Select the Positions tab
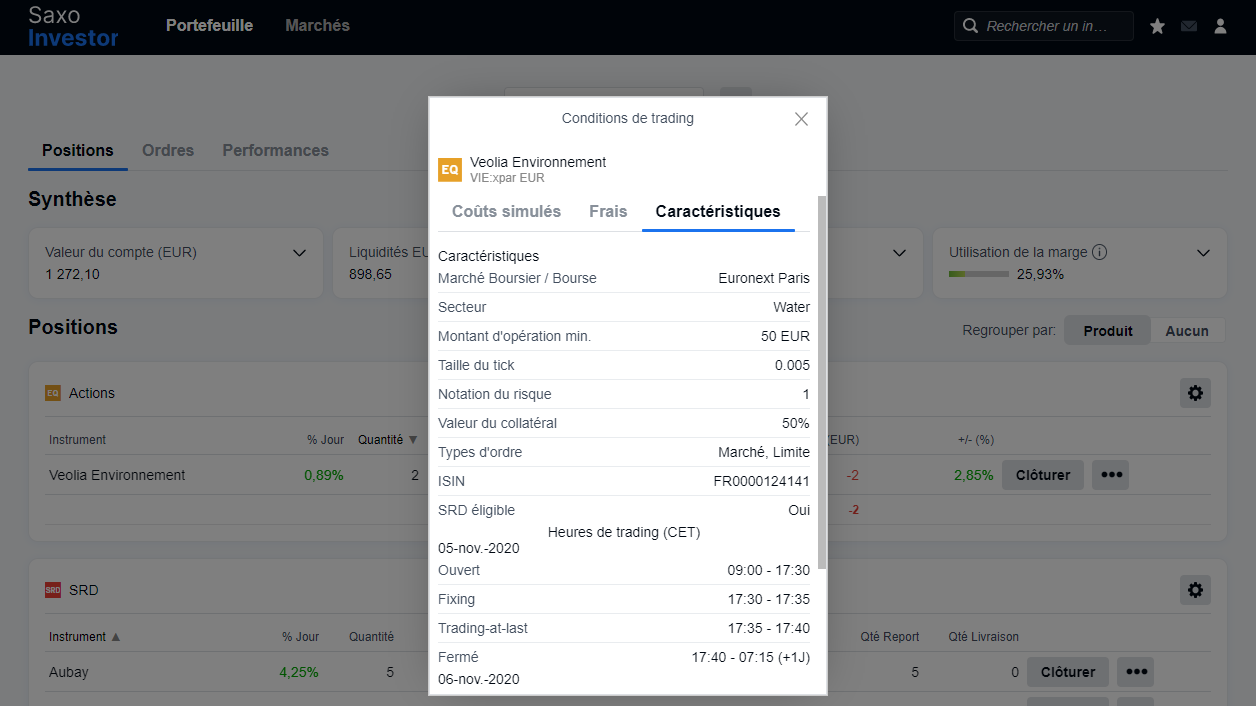This screenshot has height=706, width=1256. click(x=78, y=150)
